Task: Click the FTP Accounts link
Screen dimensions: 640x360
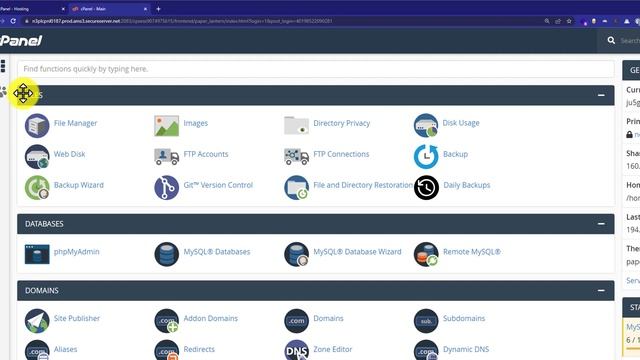Action: coord(206,154)
